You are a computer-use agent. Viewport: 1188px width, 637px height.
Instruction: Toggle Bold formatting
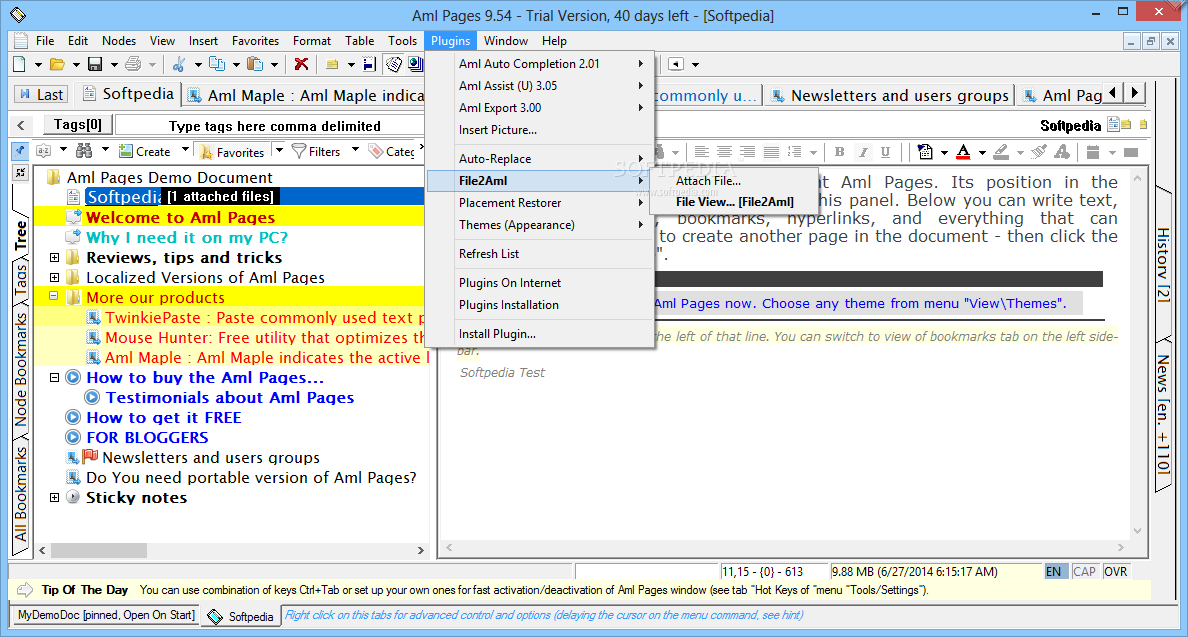839,152
